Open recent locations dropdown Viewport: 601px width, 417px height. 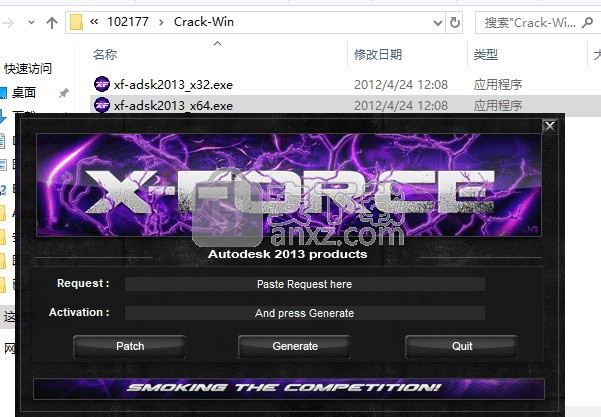point(31,22)
